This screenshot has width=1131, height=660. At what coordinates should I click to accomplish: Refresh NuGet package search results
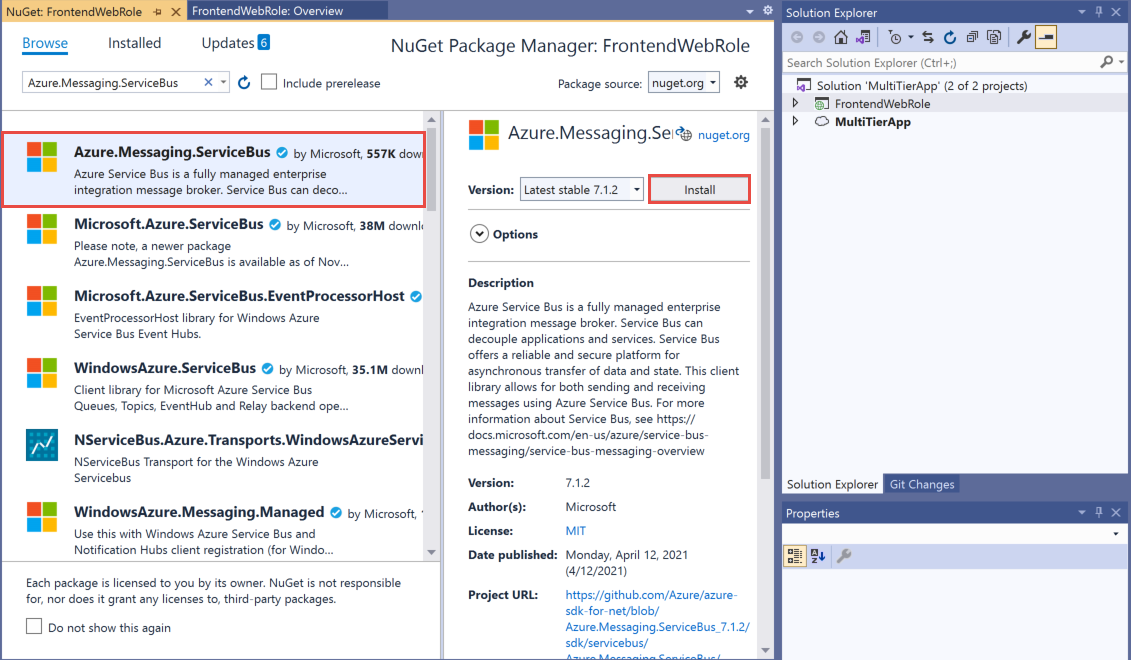point(244,83)
